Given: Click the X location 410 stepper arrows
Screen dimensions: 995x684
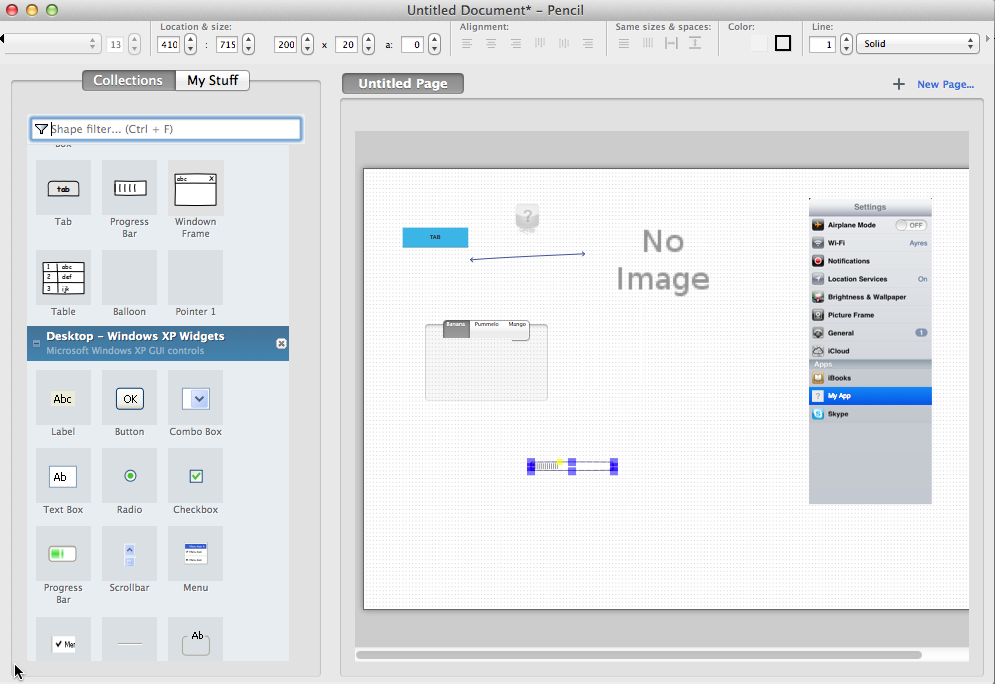Looking at the screenshot, I should (190, 44).
